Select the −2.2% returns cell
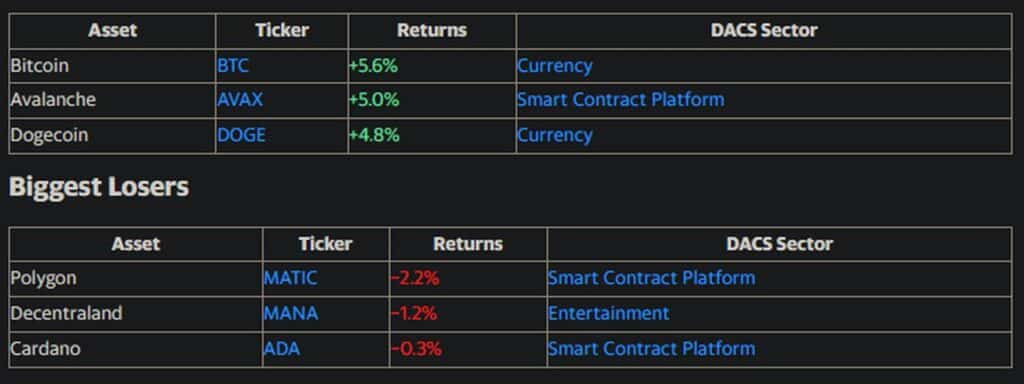The height and width of the screenshot is (384, 1024). 468,278
